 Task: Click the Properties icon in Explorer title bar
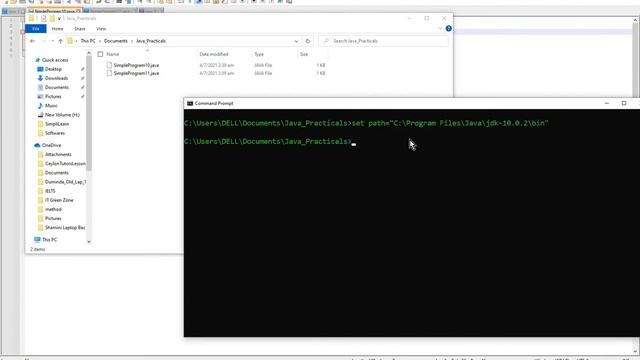point(44,18)
